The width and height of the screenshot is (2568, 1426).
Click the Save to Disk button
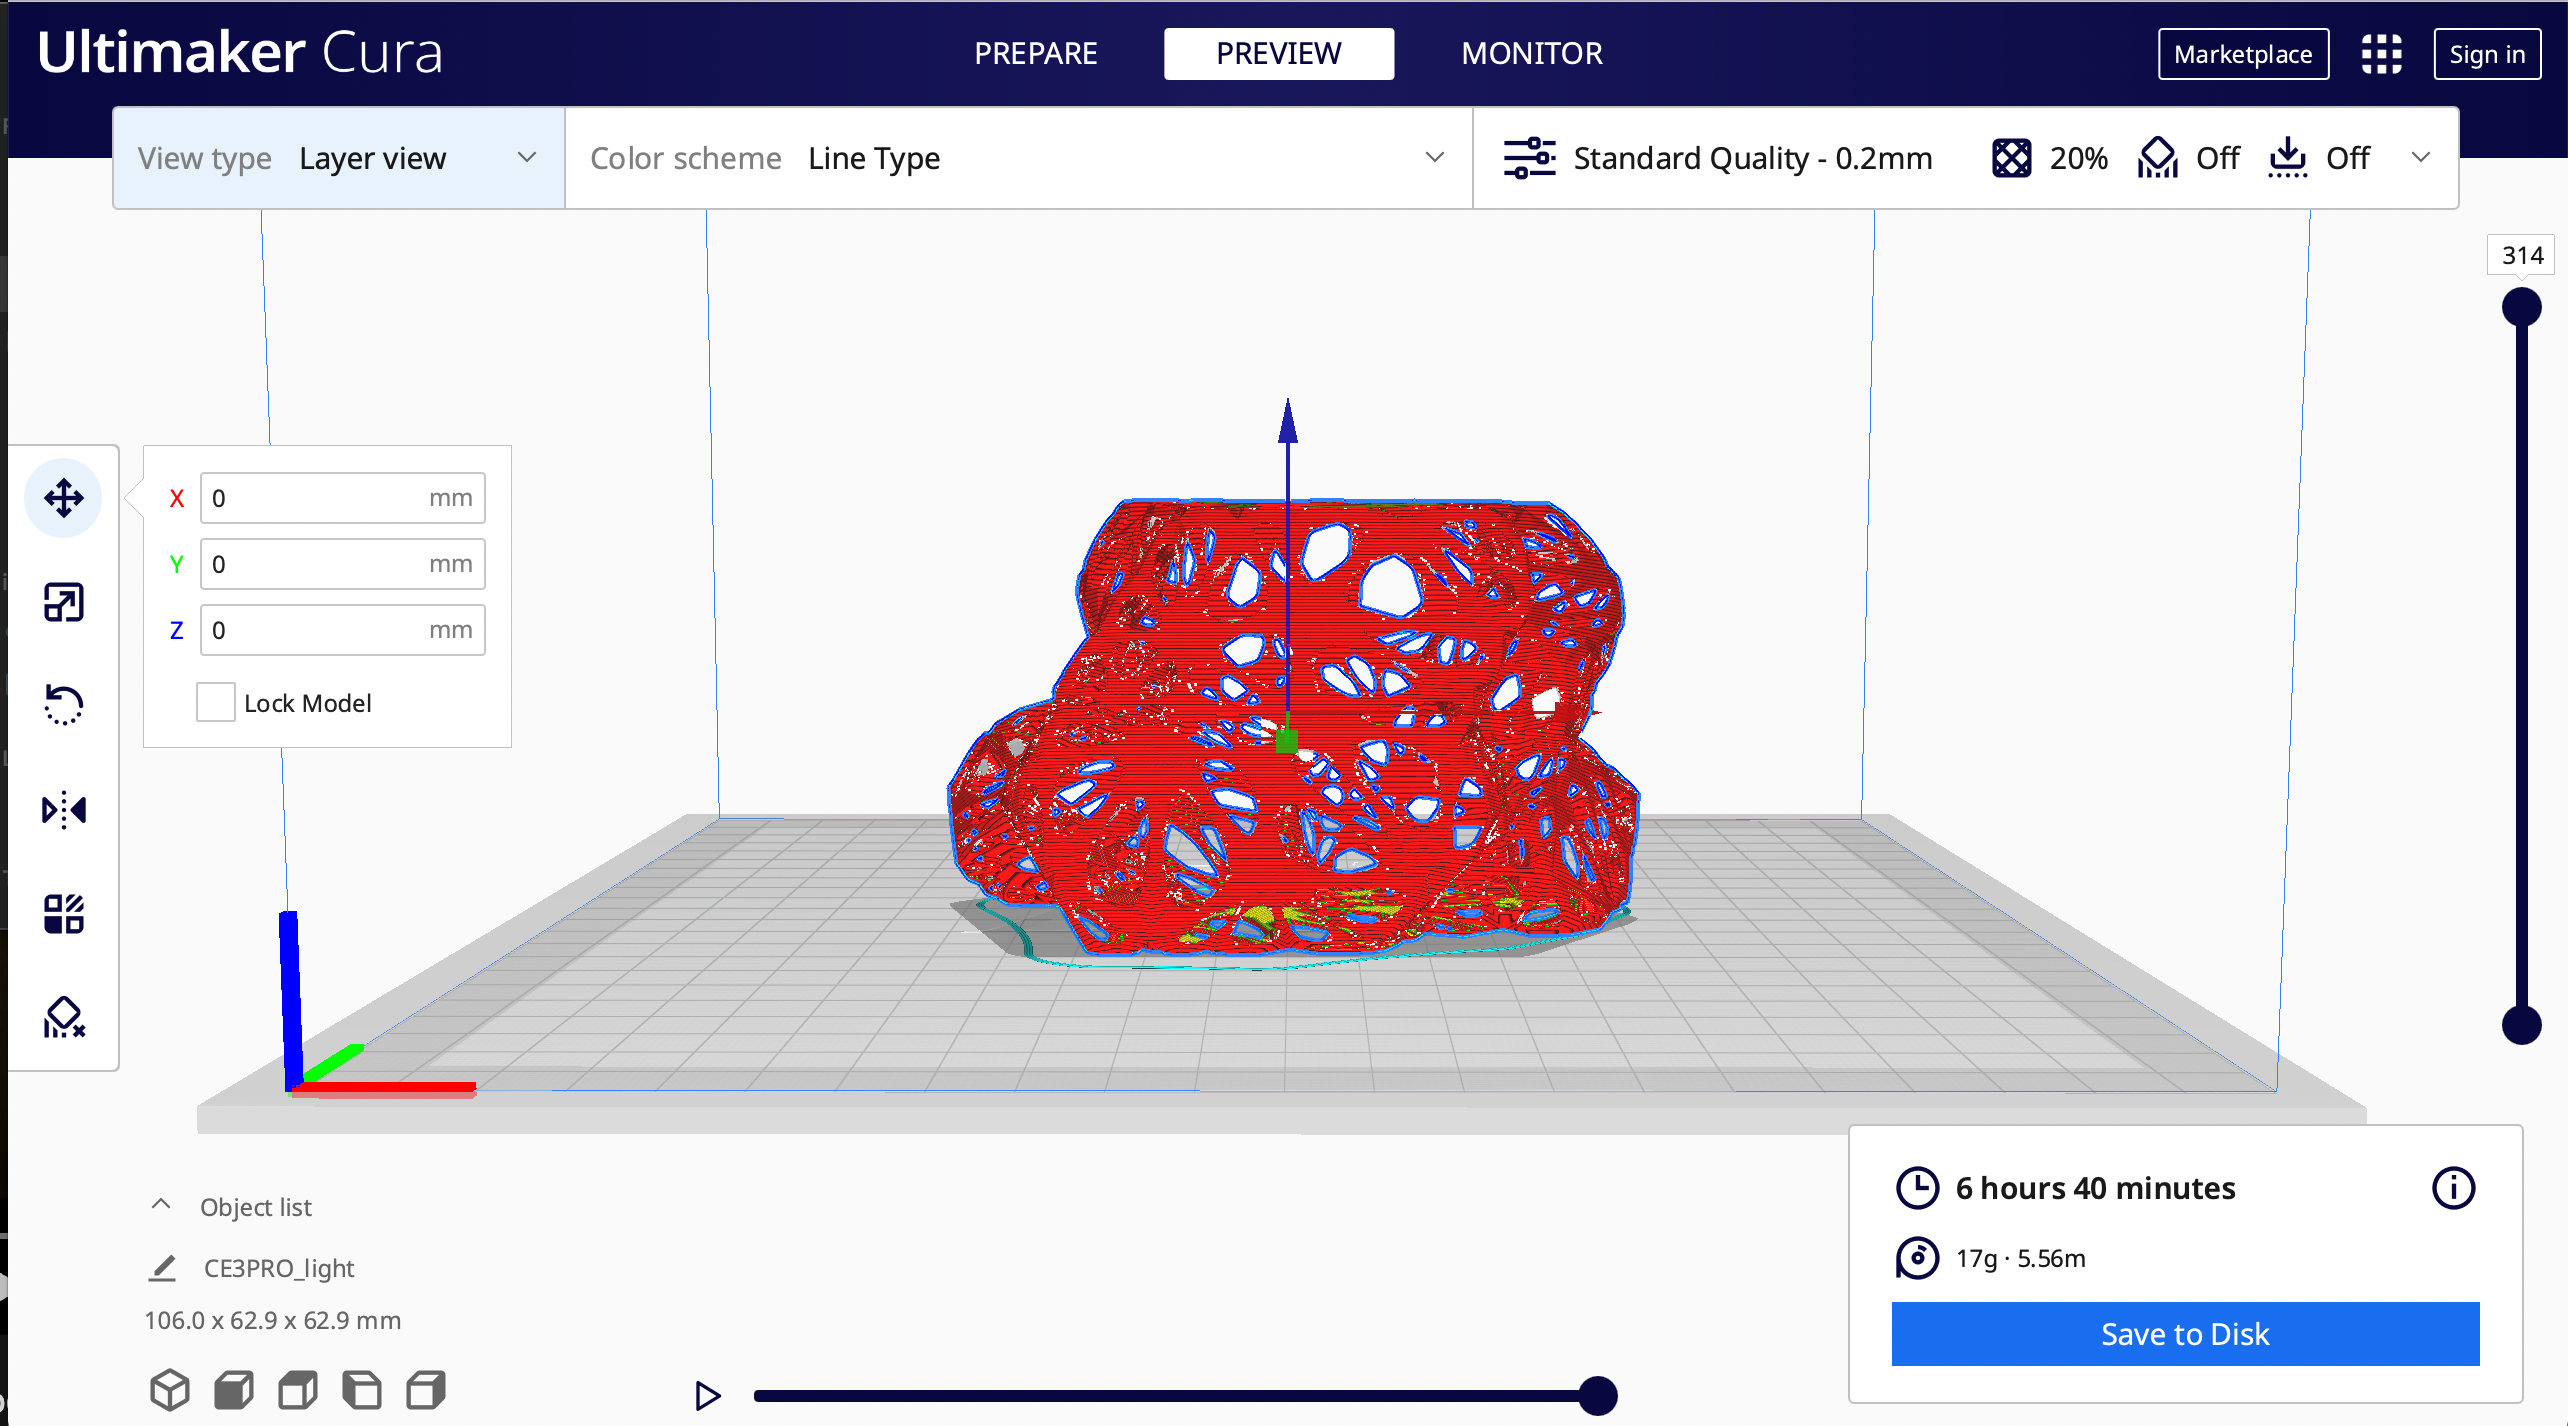[x=2184, y=1334]
